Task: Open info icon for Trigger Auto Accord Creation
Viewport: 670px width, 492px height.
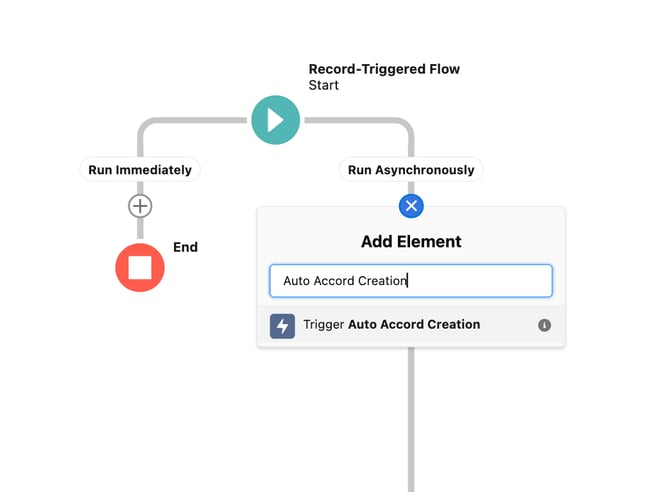Action: [544, 325]
